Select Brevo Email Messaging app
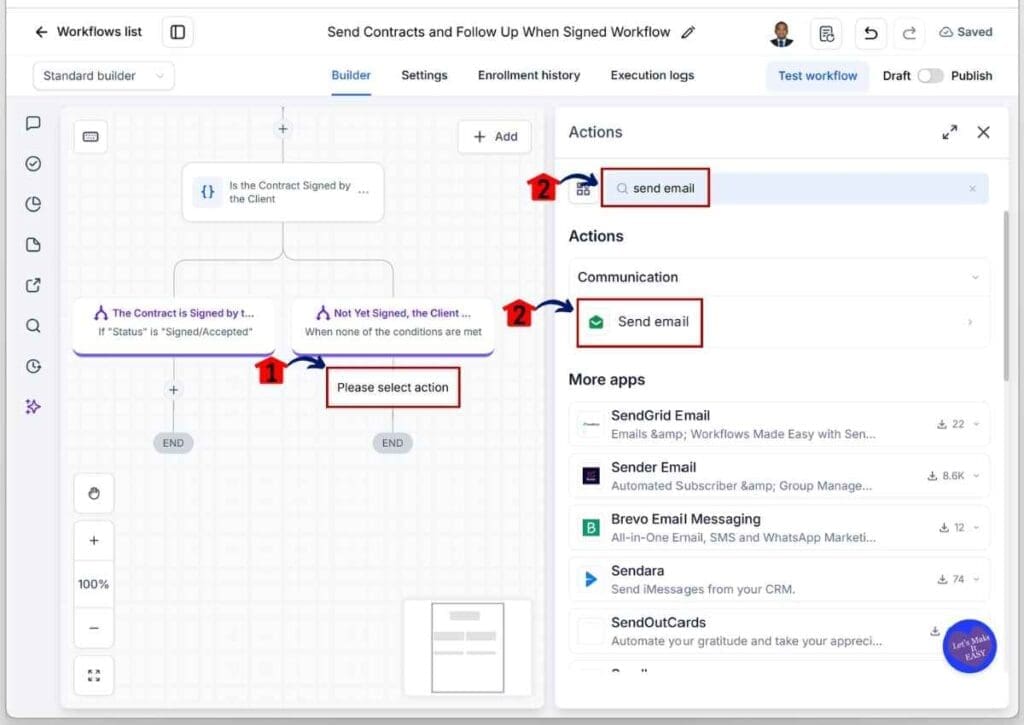 pos(778,528)
